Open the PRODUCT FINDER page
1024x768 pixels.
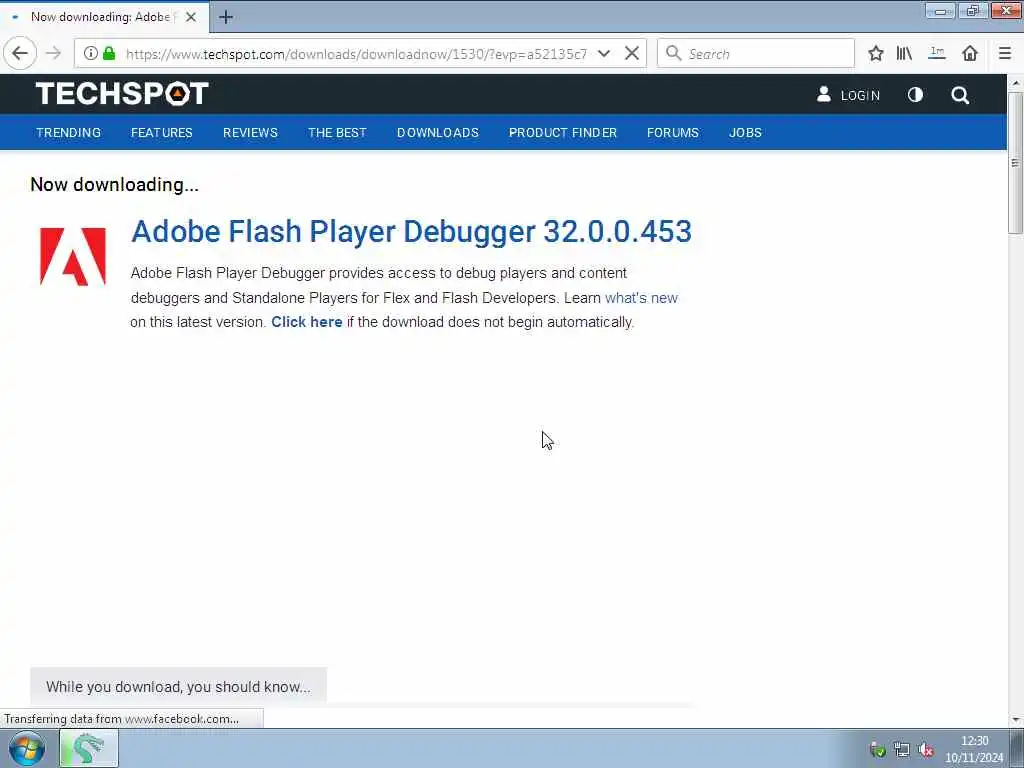tap(563, 133)
